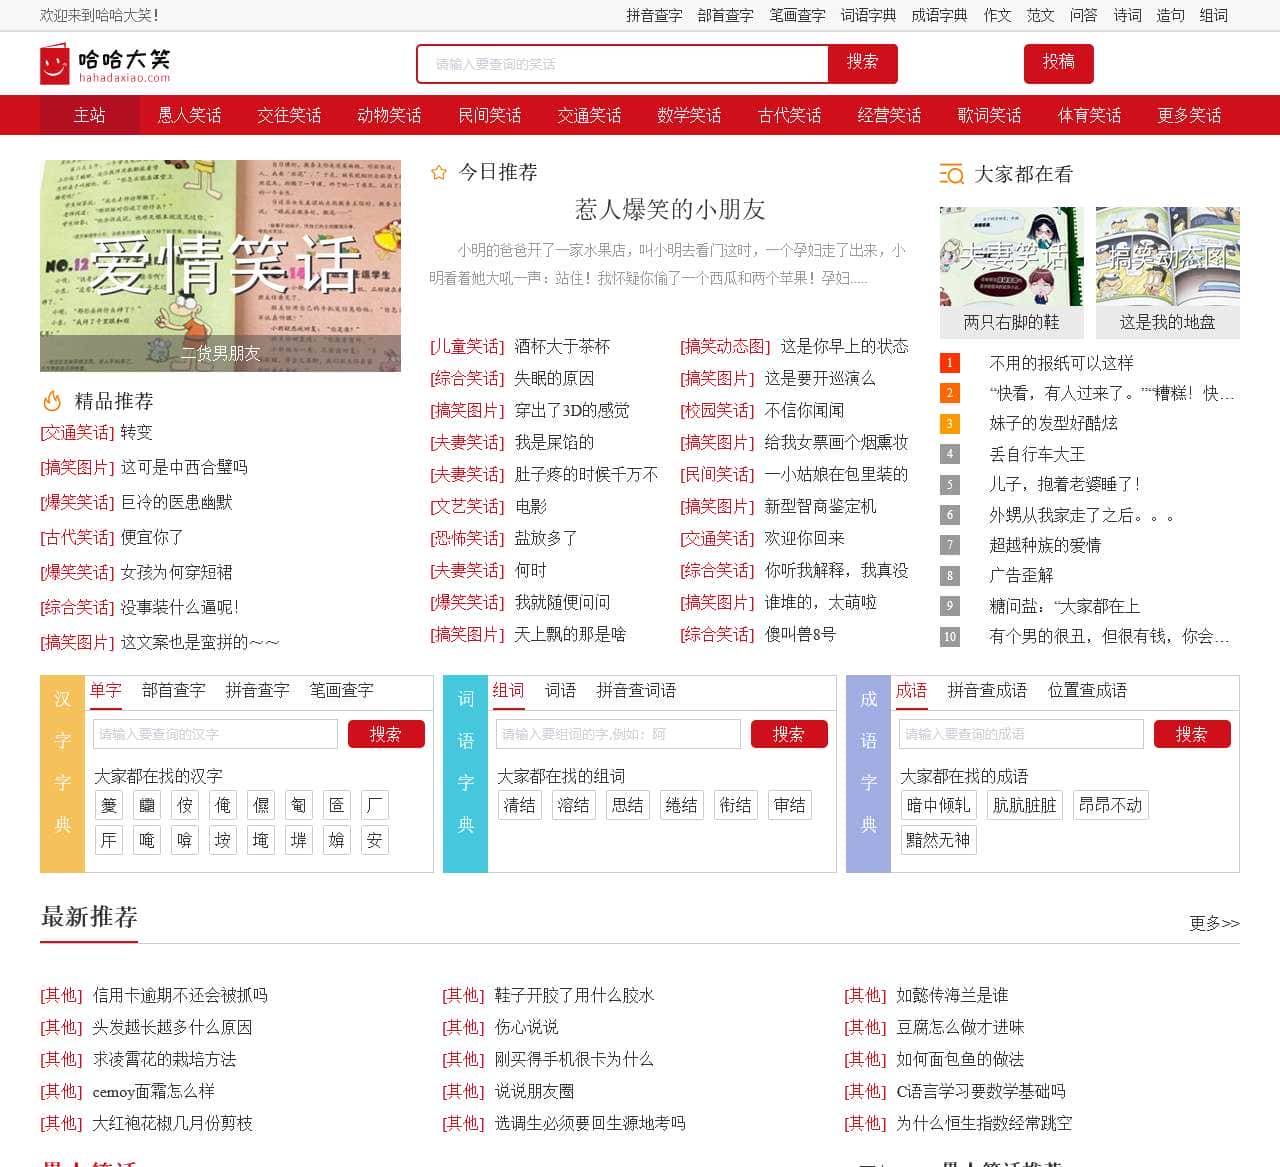Switch to the 愚人笑话 navigation tab
The height and width of the screenshot is (1167, 1280).
[x=189, y=115]
